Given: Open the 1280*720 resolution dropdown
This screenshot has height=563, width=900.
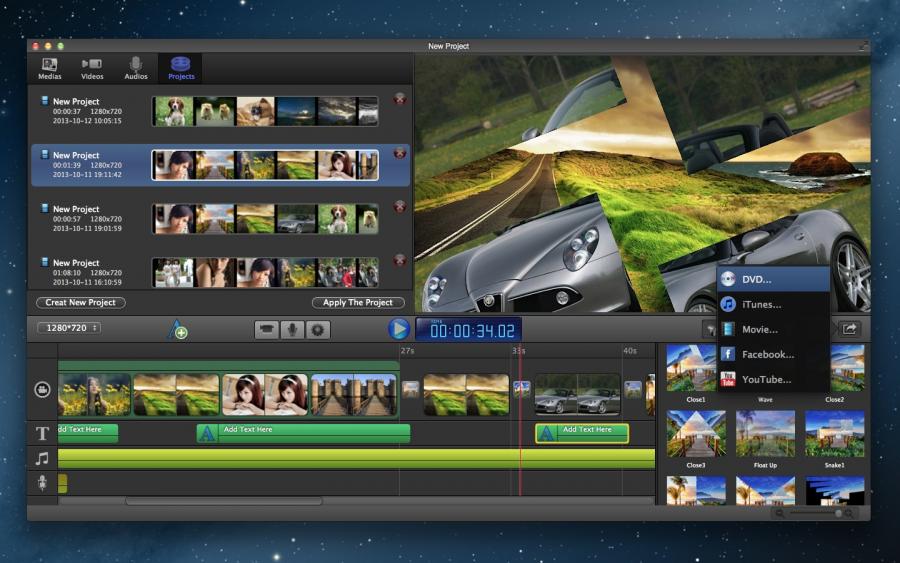Looking at the screenshot, I should (69, 328).
